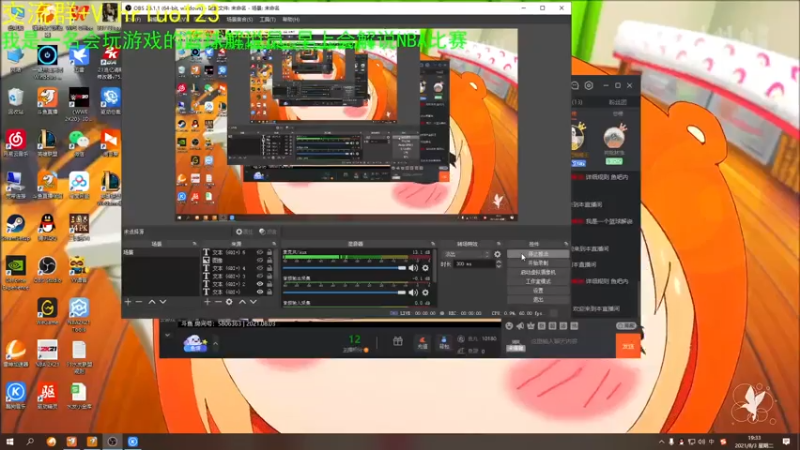Open Settings from OBS controls panel

538,291
